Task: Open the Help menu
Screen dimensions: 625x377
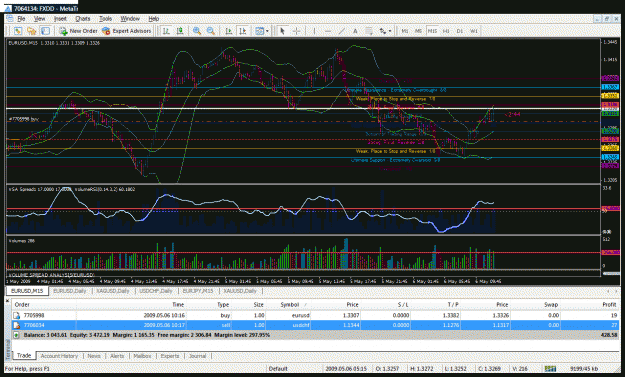Action: pyautogui.click(x=153, y=18)
